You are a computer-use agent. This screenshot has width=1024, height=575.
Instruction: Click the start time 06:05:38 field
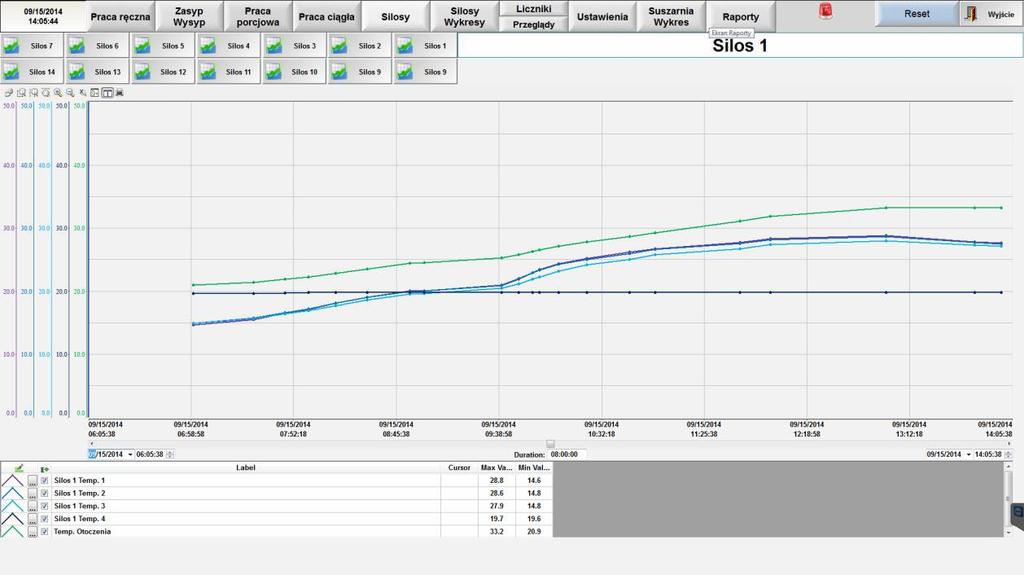click(x=150, y=454)
